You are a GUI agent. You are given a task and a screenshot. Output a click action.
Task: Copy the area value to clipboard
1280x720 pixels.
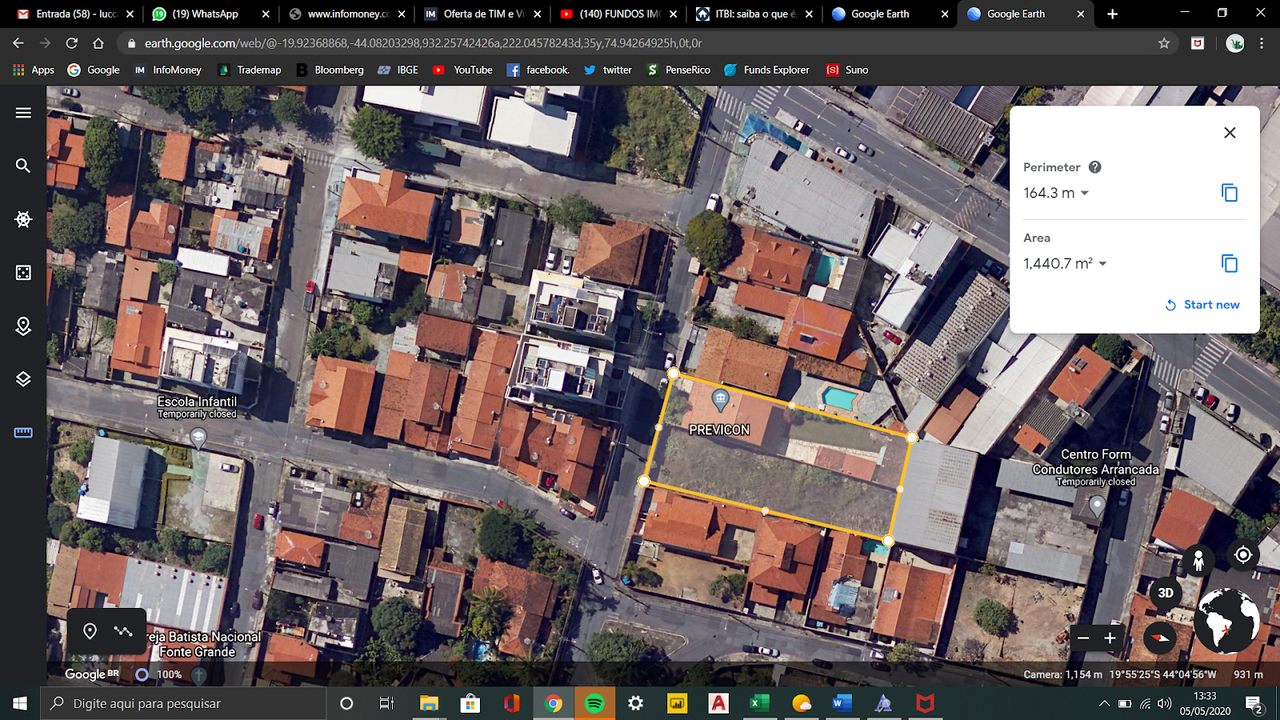point(1229,264)
